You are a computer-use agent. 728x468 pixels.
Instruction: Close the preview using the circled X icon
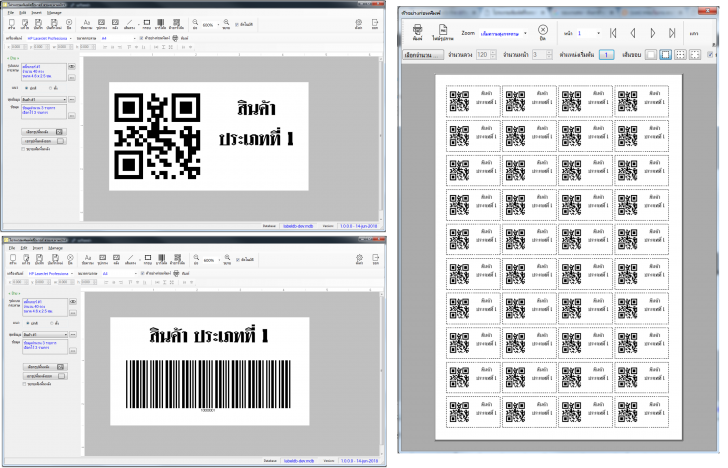[x=543, y=31]
